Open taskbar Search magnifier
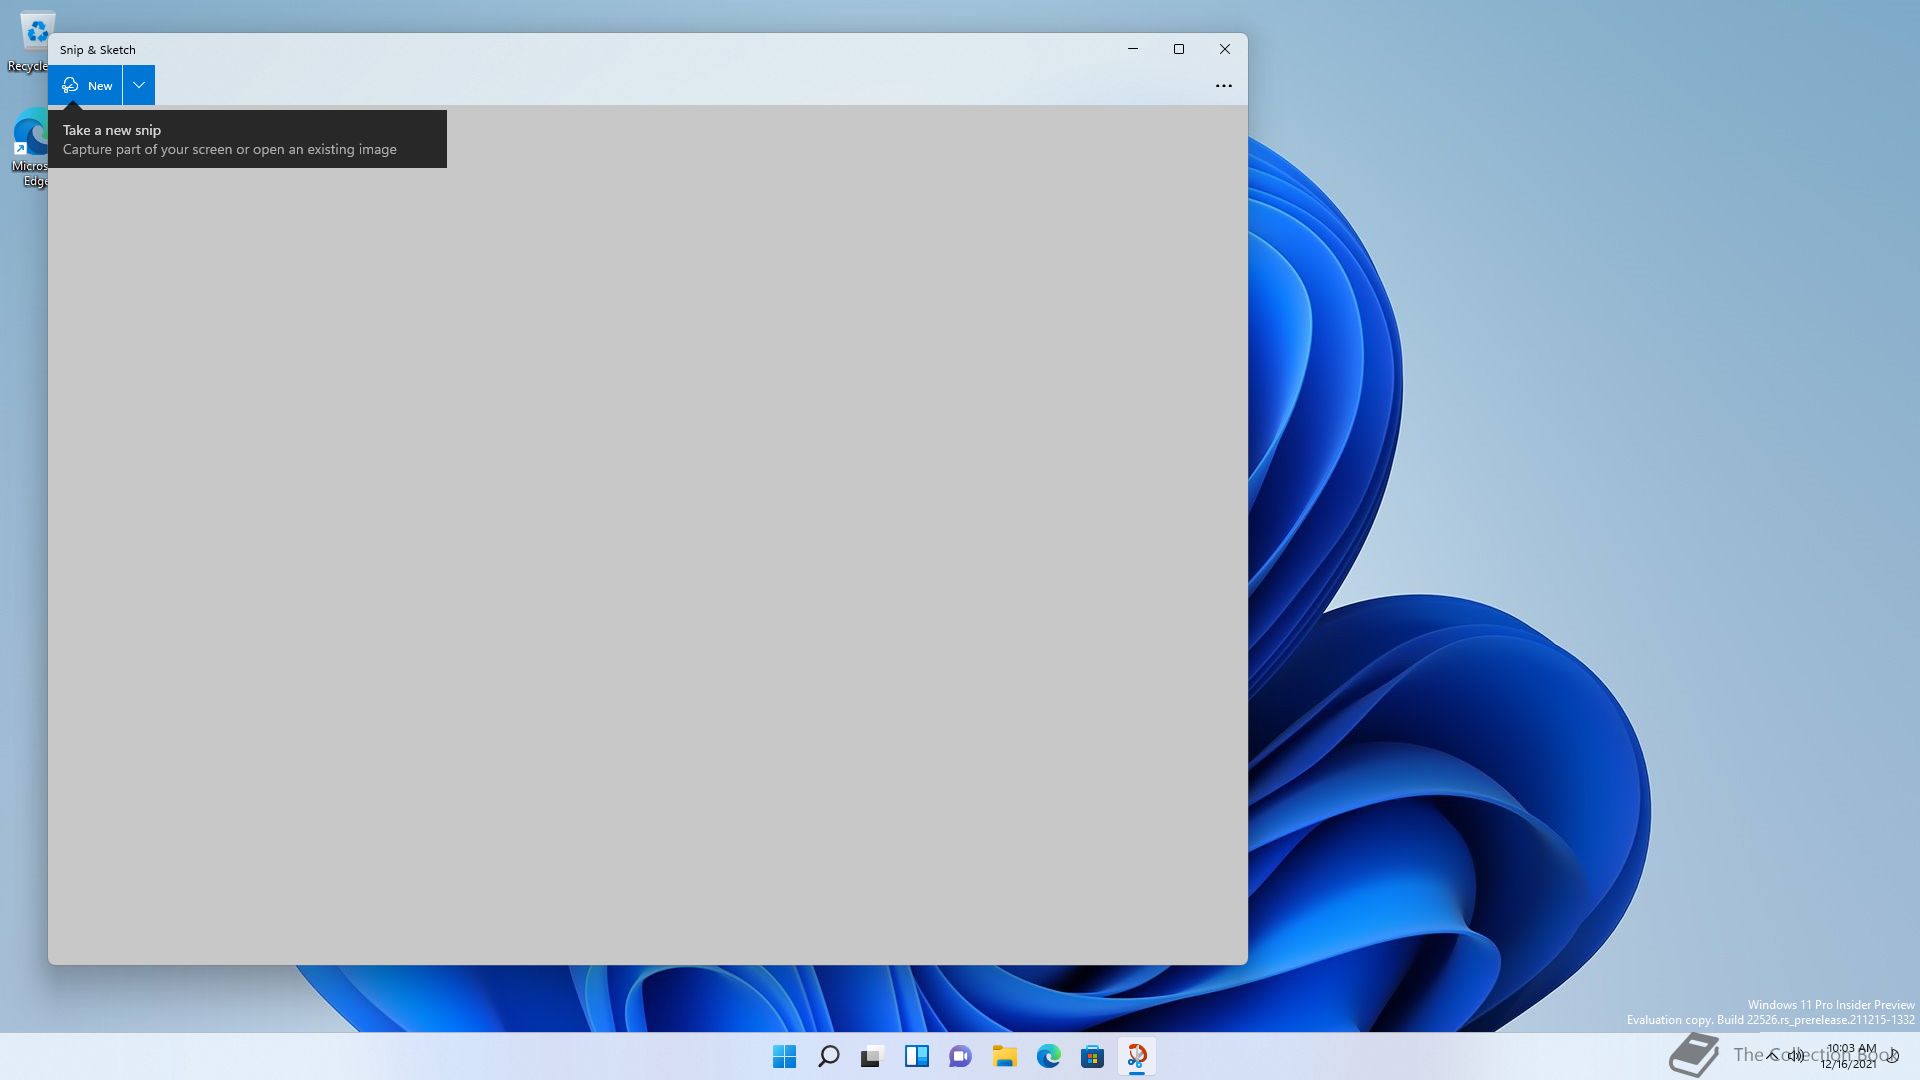 coord(829,1056)
